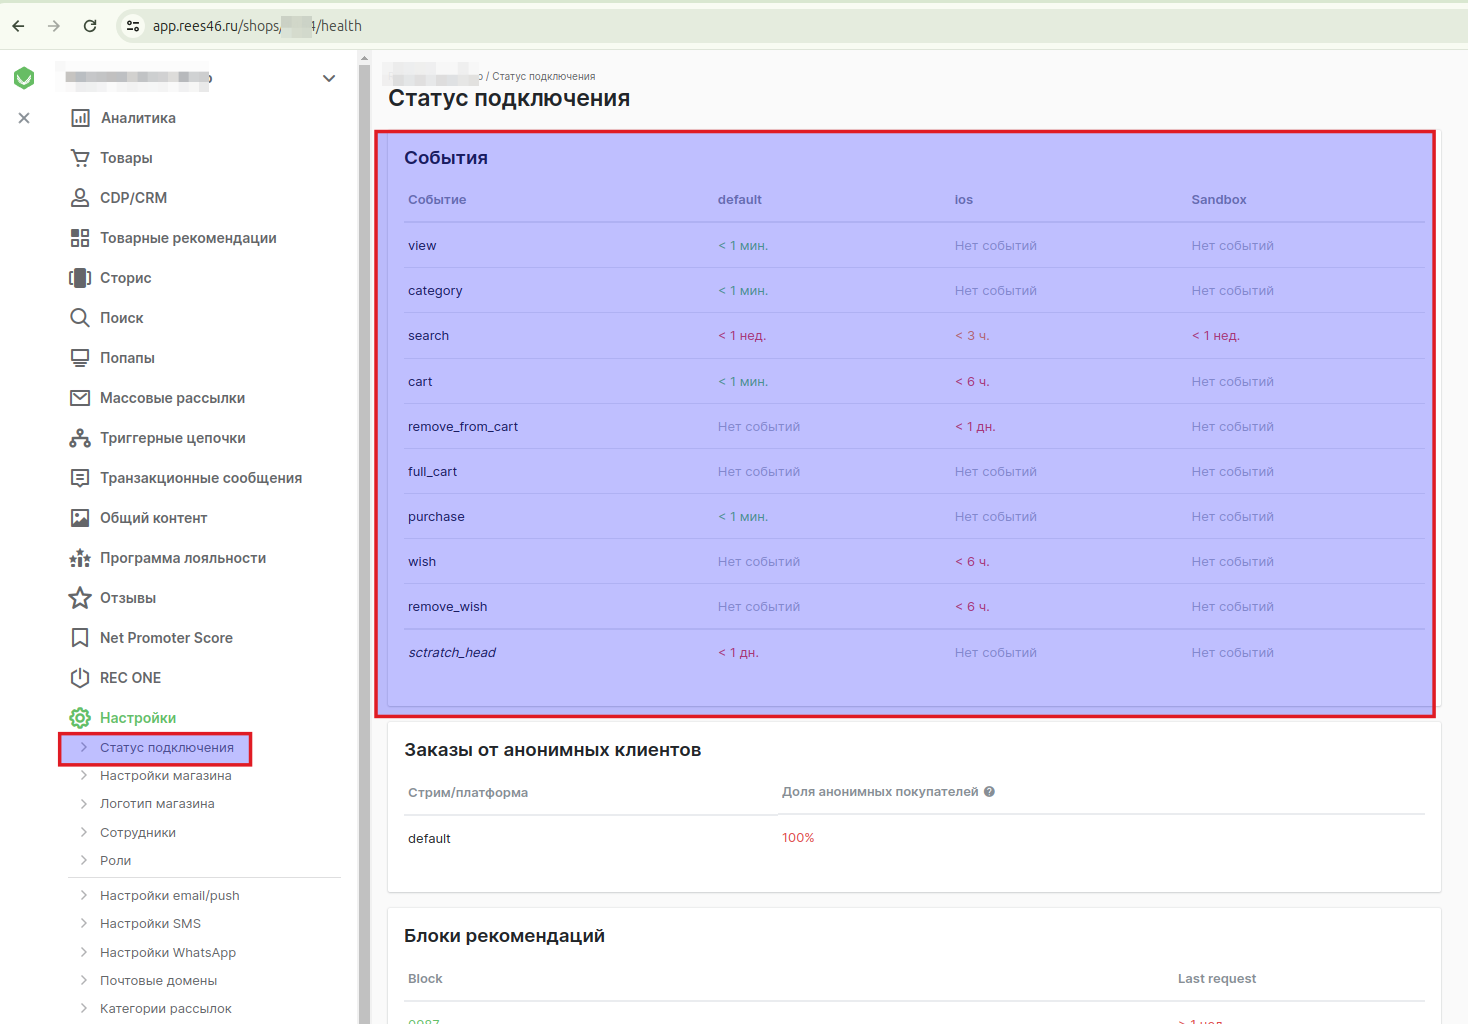Viewport: 1468px width, 1024px height.
Task: Select Почтовые домены in the sidebar menu
Action: 158,980
